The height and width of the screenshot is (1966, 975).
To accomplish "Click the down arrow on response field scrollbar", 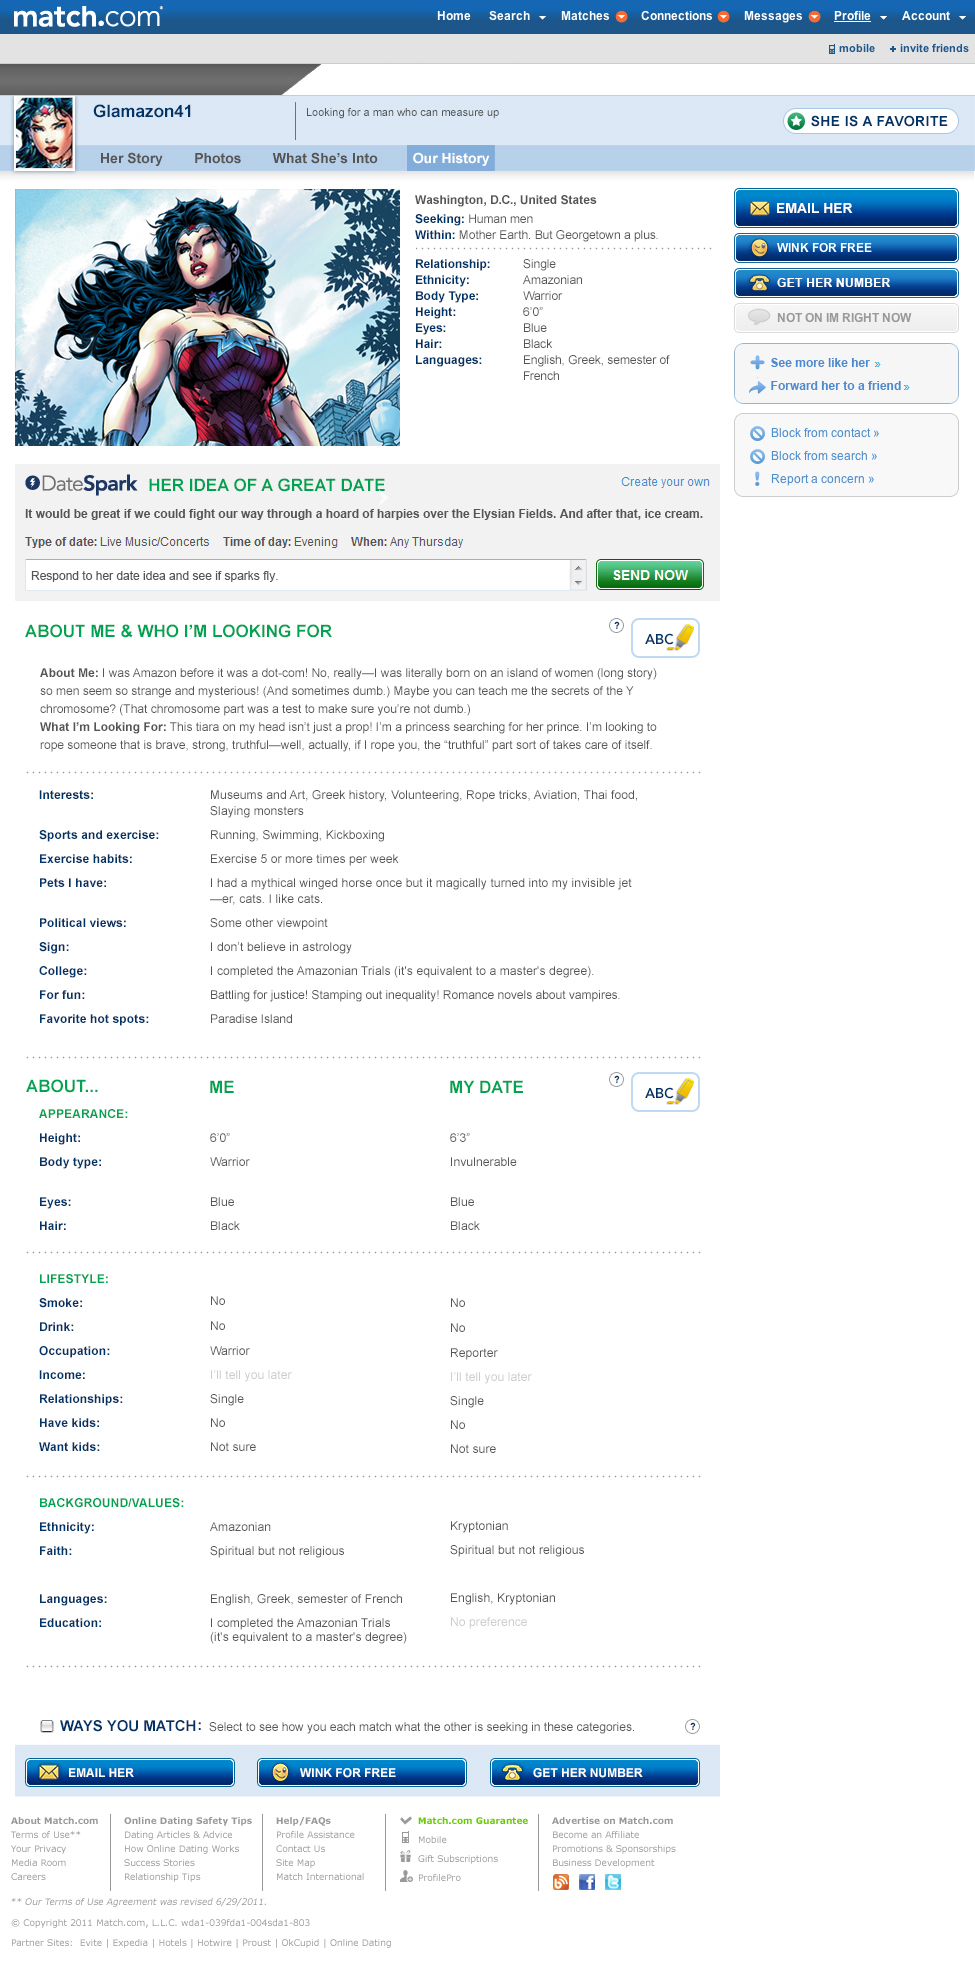I will [578, 582].
